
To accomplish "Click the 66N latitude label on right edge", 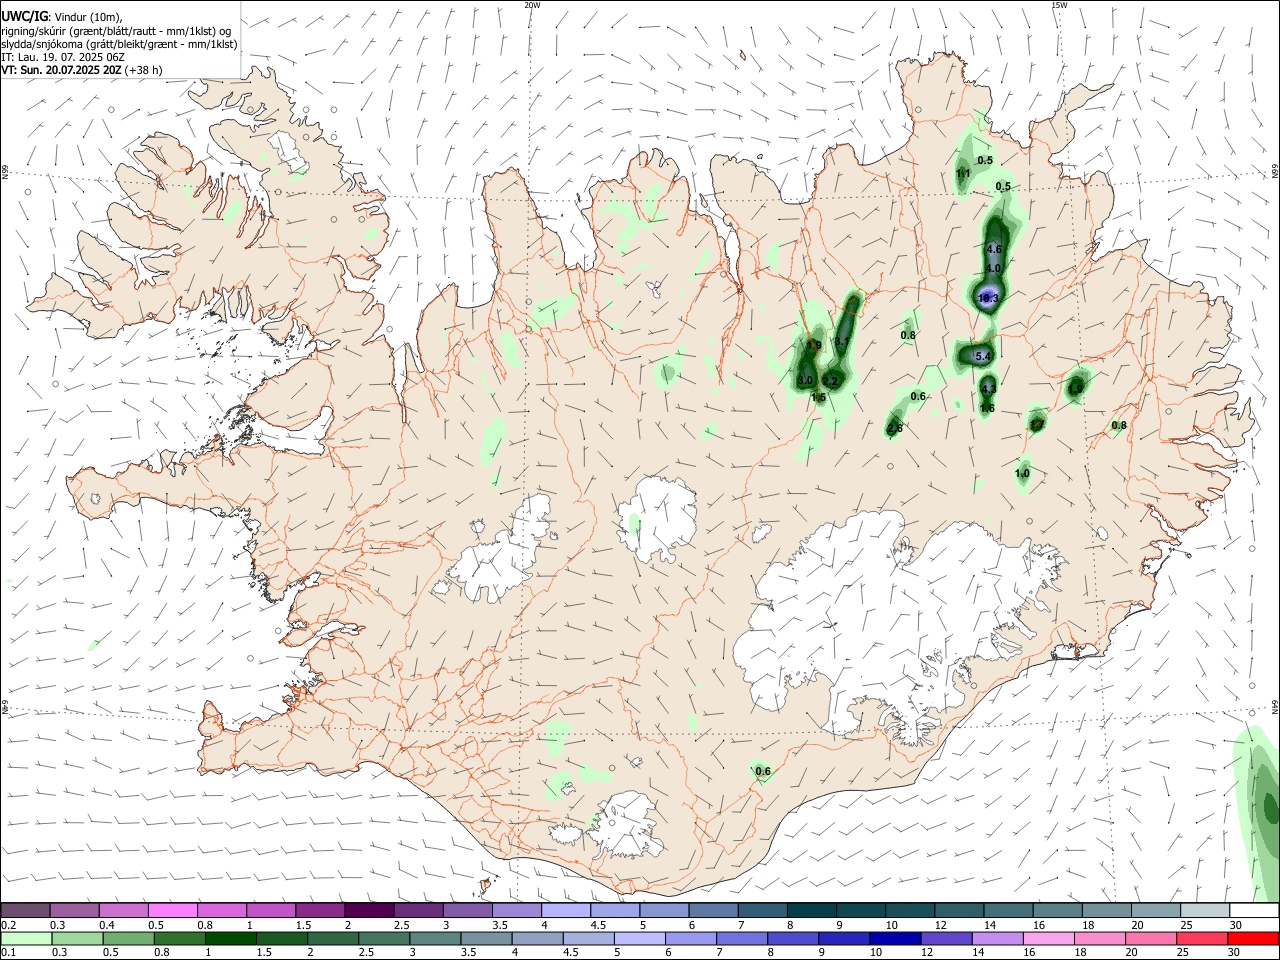I will [1275, 172].
